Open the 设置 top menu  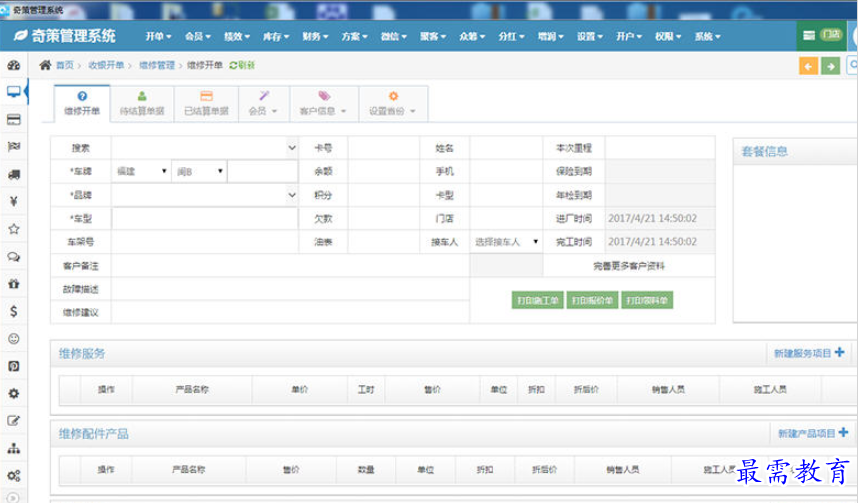[x=590, y=36]
